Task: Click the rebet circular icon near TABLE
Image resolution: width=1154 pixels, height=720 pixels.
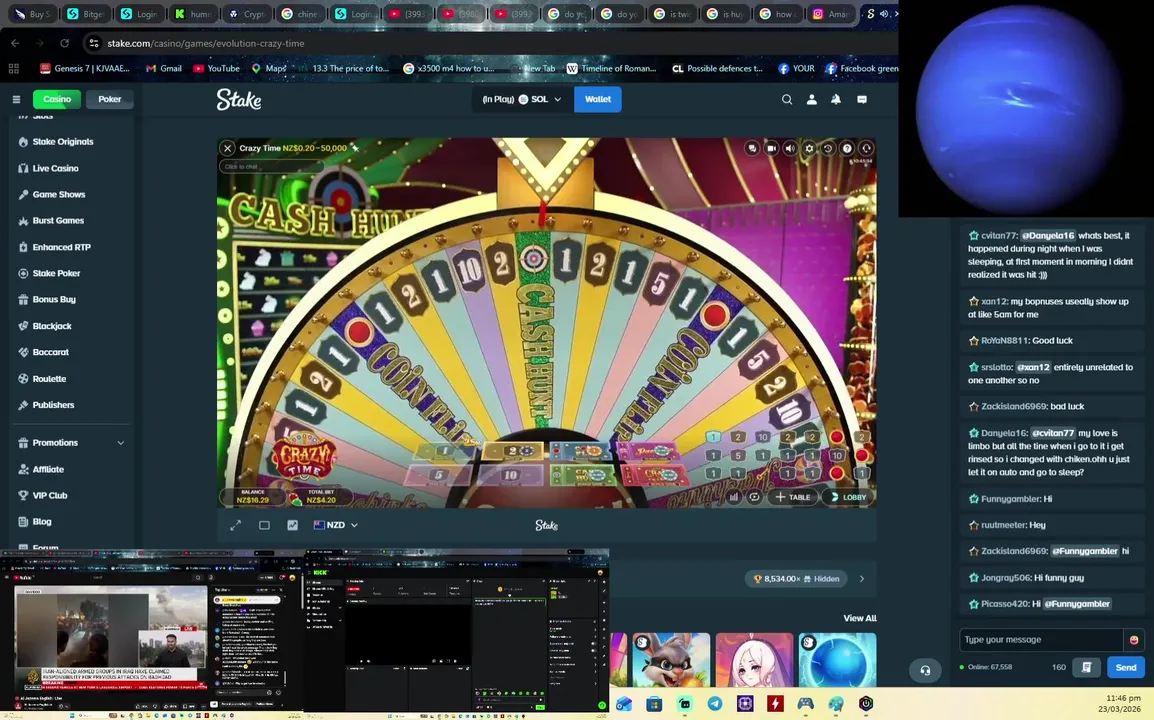Action: pos(754,497)
